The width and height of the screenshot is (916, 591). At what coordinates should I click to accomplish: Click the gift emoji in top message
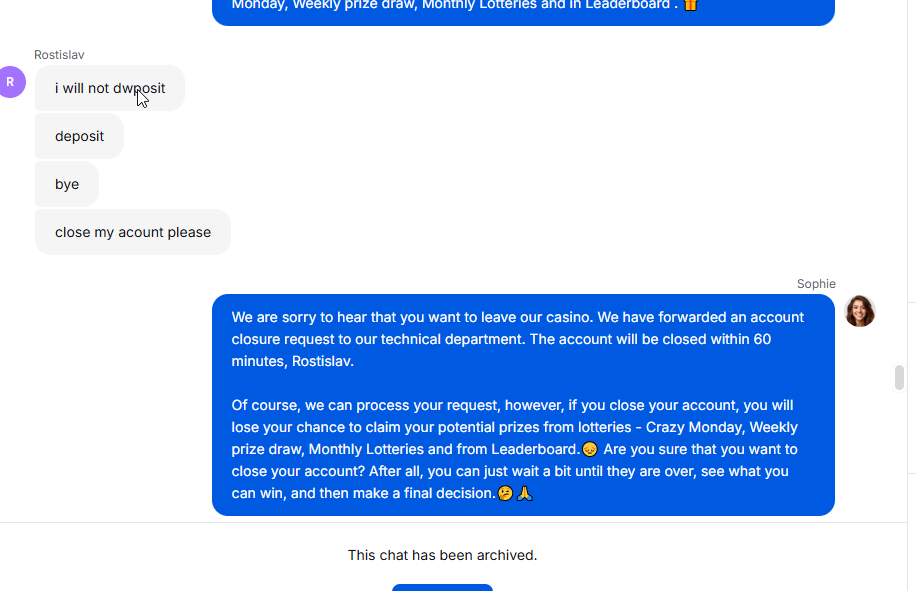(691, 5)
